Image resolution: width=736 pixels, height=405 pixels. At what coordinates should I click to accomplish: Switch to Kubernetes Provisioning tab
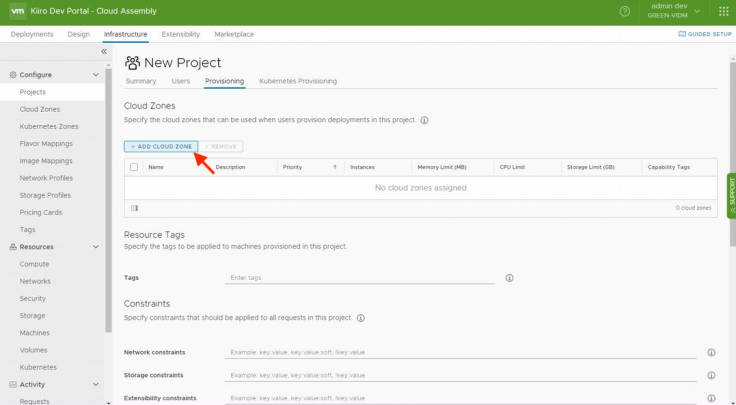(x=298, y=81)
